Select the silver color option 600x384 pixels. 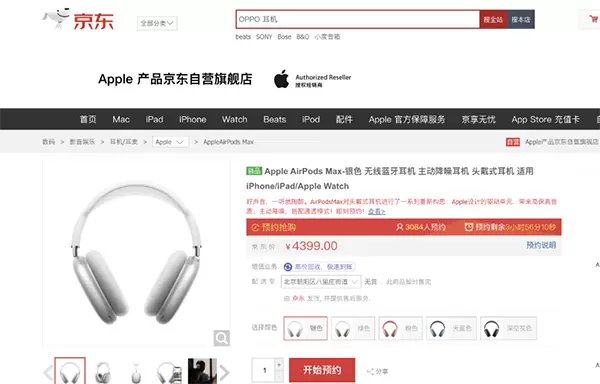pyautogui.click(x=305, y=328)
